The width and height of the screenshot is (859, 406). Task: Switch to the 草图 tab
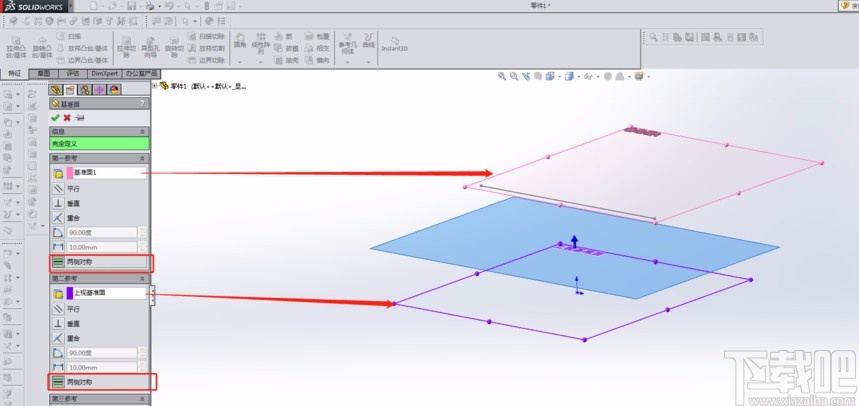(x=44, y=73)
